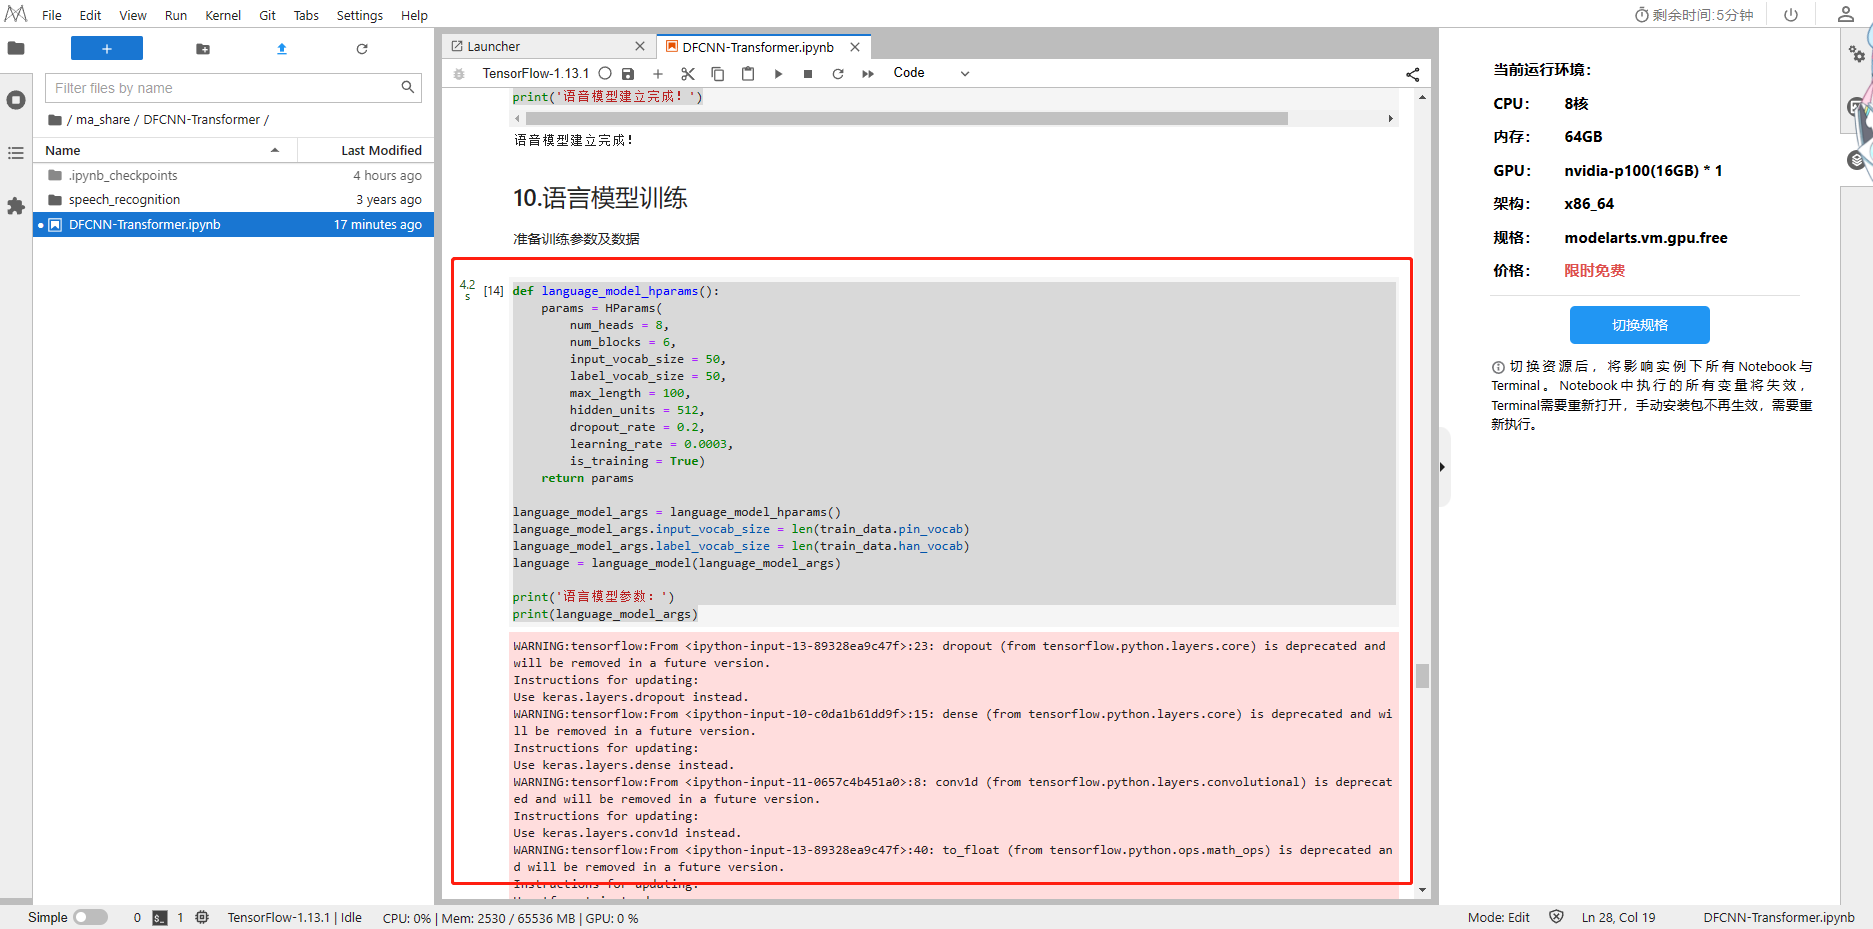1873x929 pixels.
Task: Copy the selected cell
Action: 718,74
